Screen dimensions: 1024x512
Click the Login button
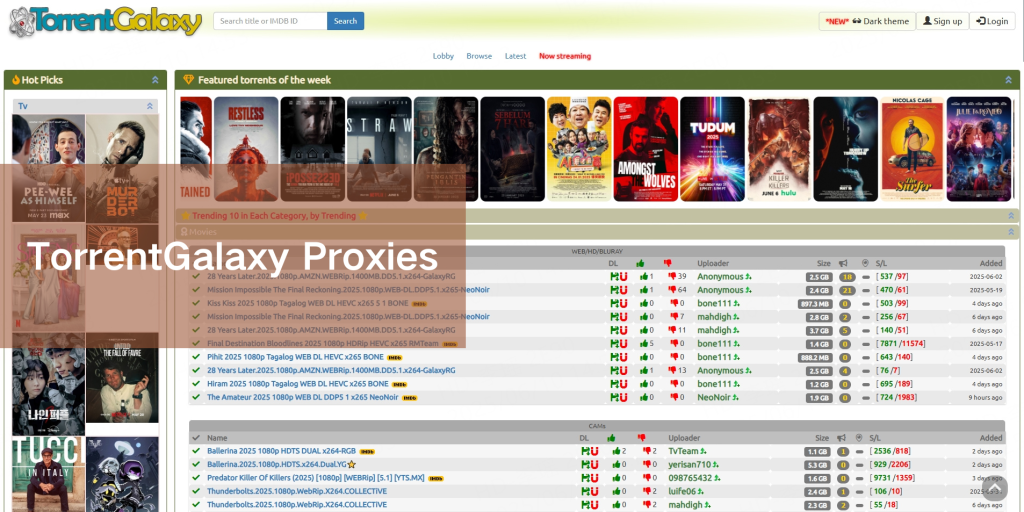click(x=993, y=21)
